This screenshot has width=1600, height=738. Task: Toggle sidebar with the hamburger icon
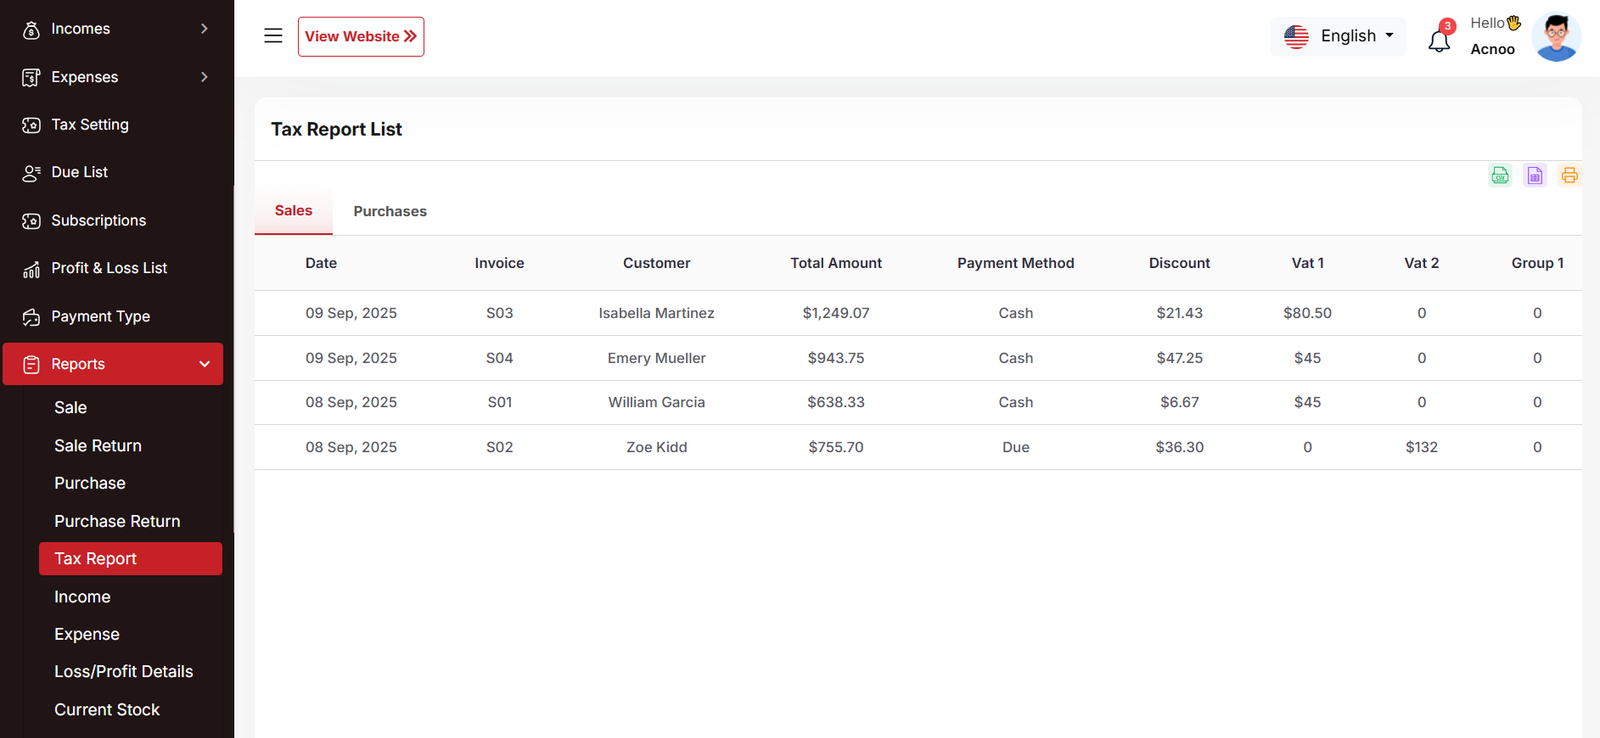tap(273, 36)
